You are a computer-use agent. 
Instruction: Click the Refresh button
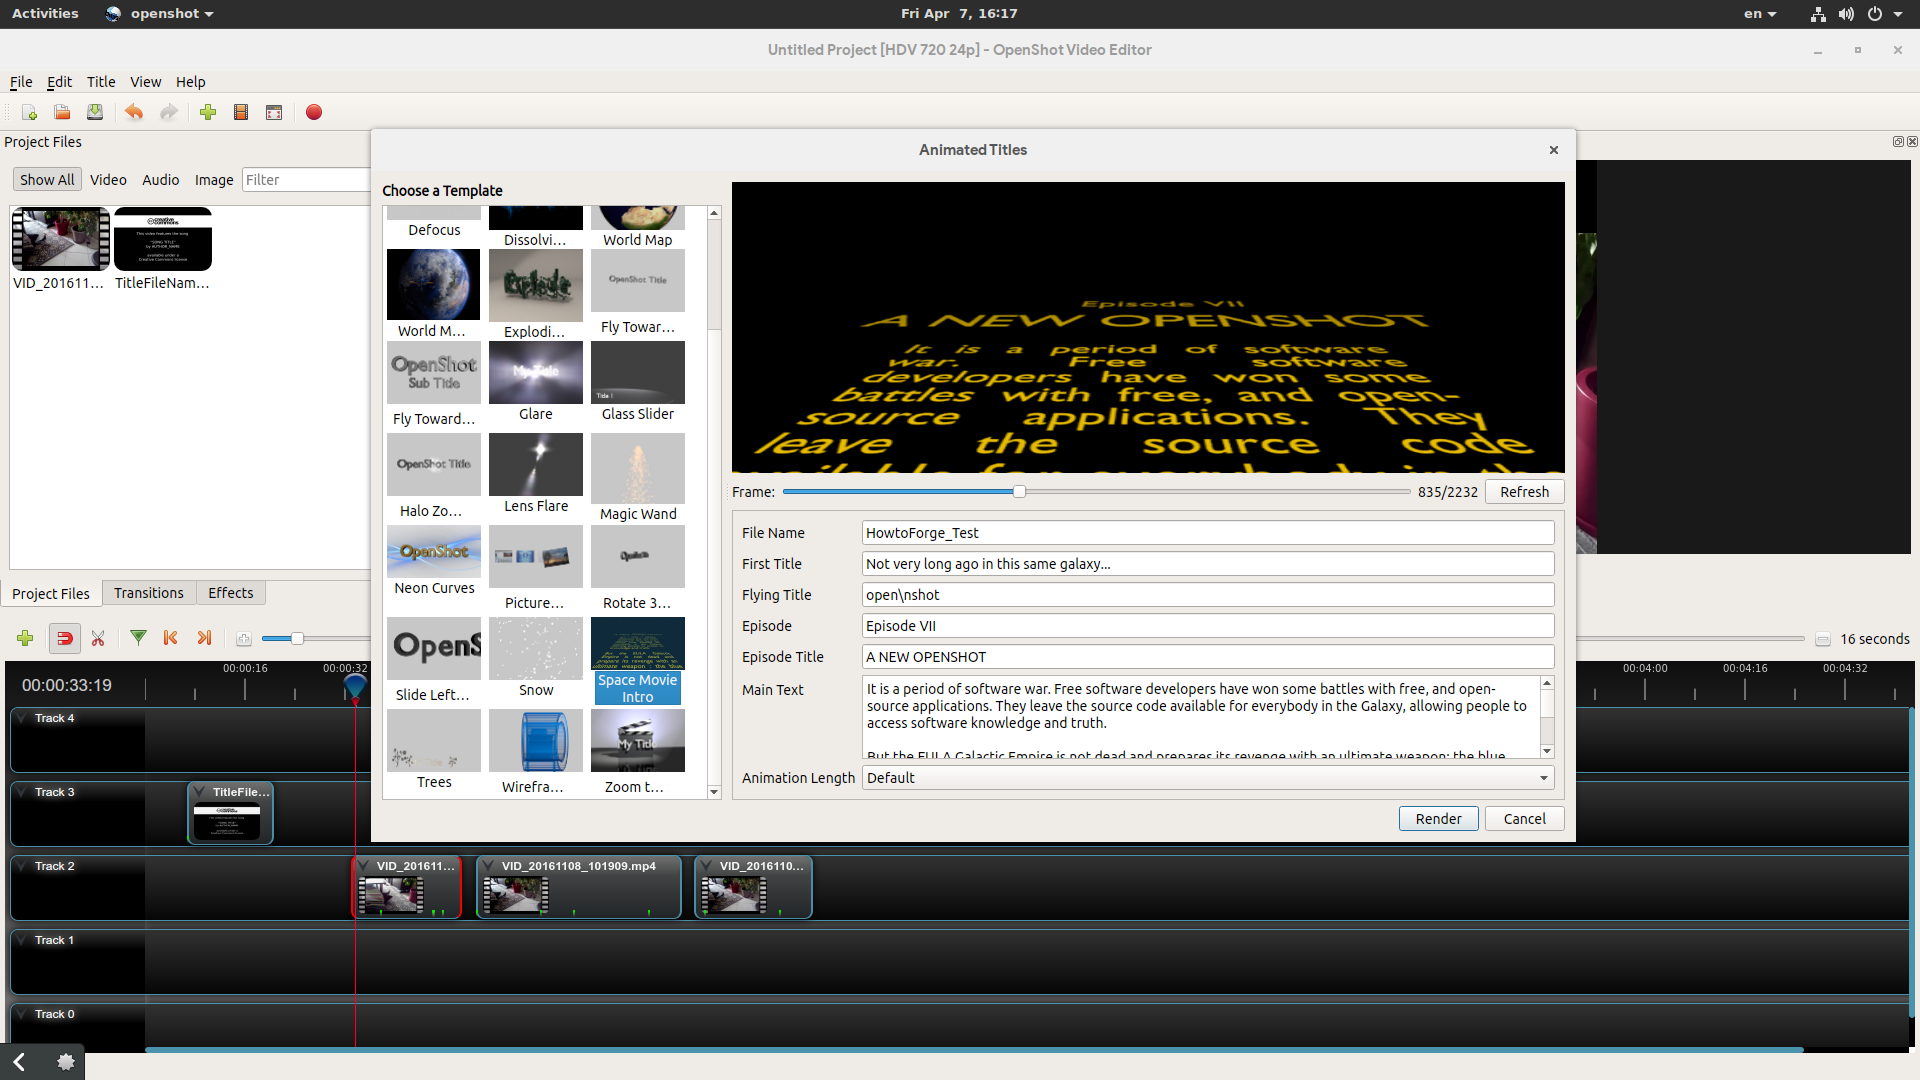[1524, 492]
